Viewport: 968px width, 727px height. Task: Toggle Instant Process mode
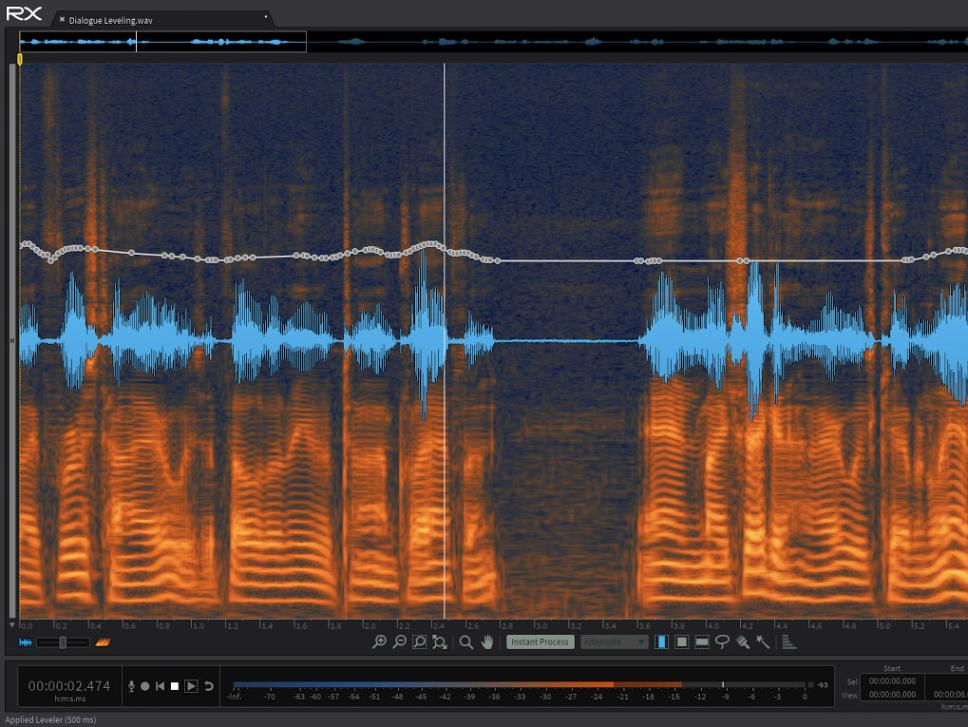[539, 643]
